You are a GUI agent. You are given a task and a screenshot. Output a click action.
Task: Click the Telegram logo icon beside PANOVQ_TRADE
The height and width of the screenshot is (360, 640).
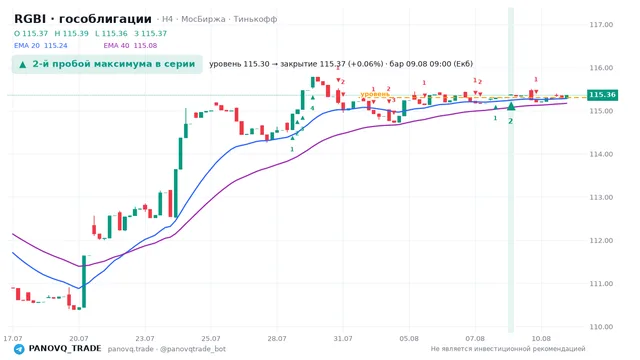tap(19, 349)
